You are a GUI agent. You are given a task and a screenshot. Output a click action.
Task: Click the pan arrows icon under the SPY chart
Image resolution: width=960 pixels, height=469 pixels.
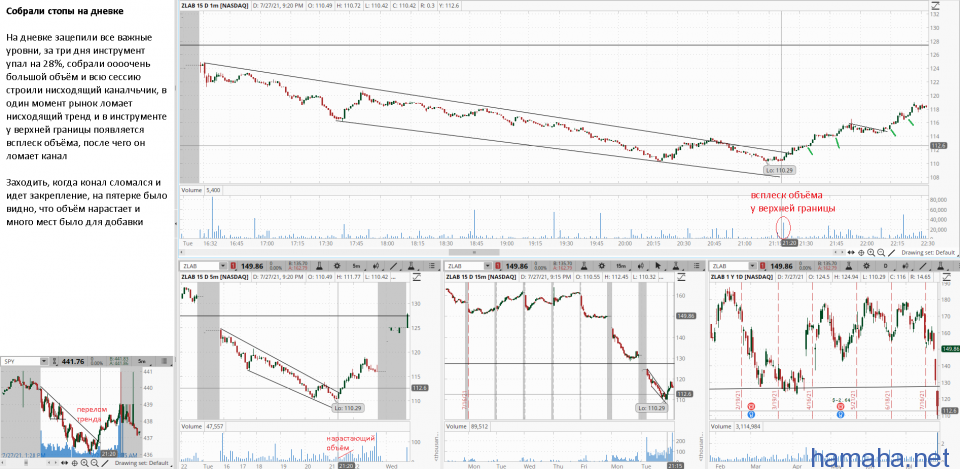[x=64, y=462]
